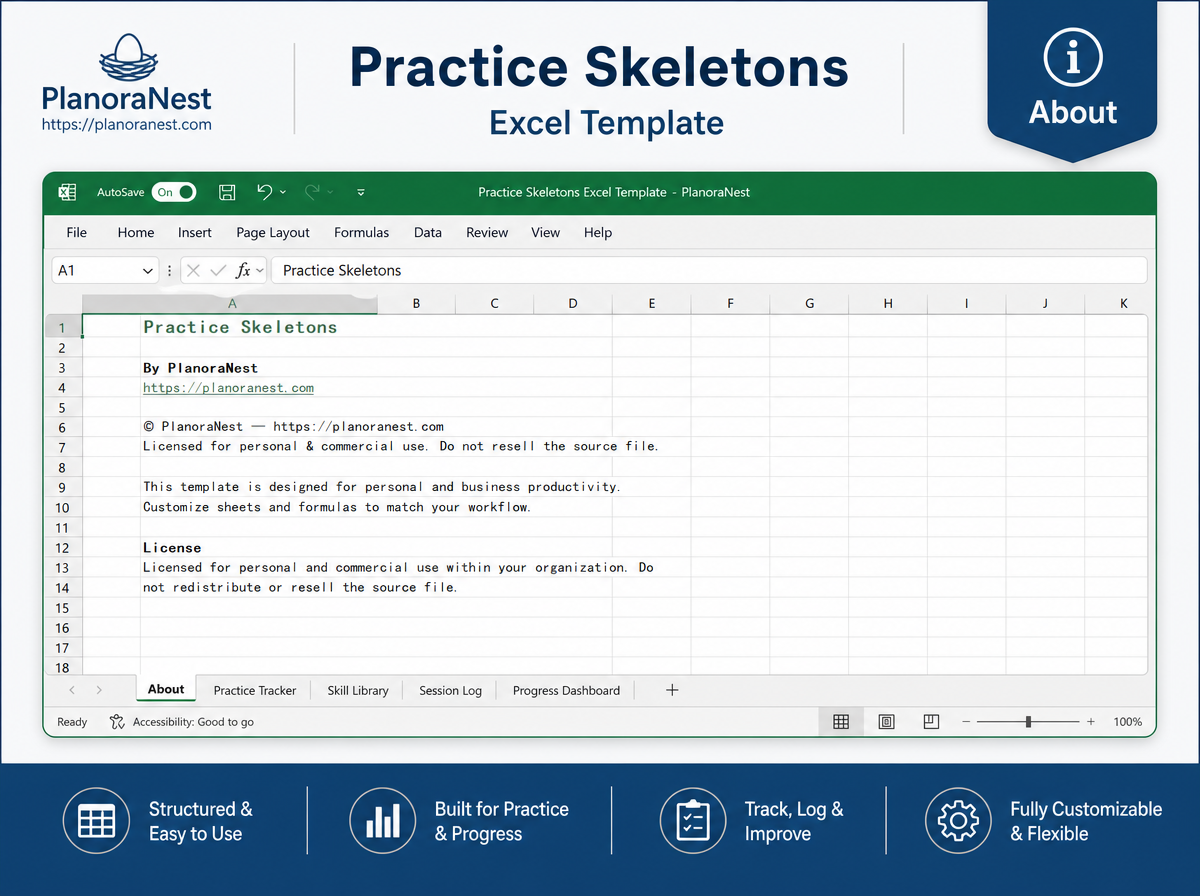Add a new sheet with plus icon
This screenshot has height=896, width=1200.
click(x=672, y=690)
